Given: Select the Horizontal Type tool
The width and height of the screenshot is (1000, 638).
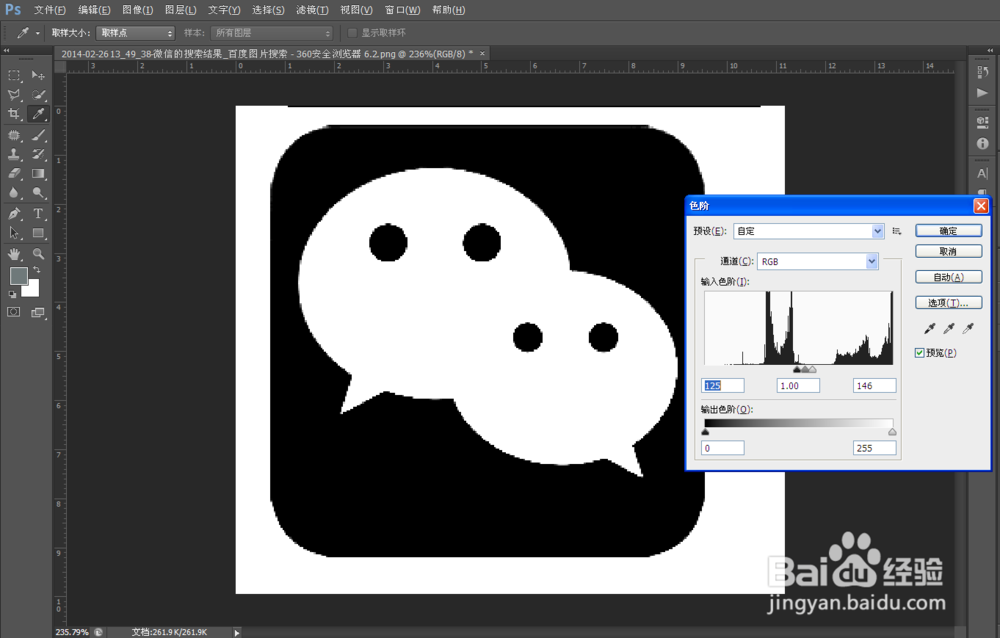Looking at the screenshot, I should pos(38,214).
